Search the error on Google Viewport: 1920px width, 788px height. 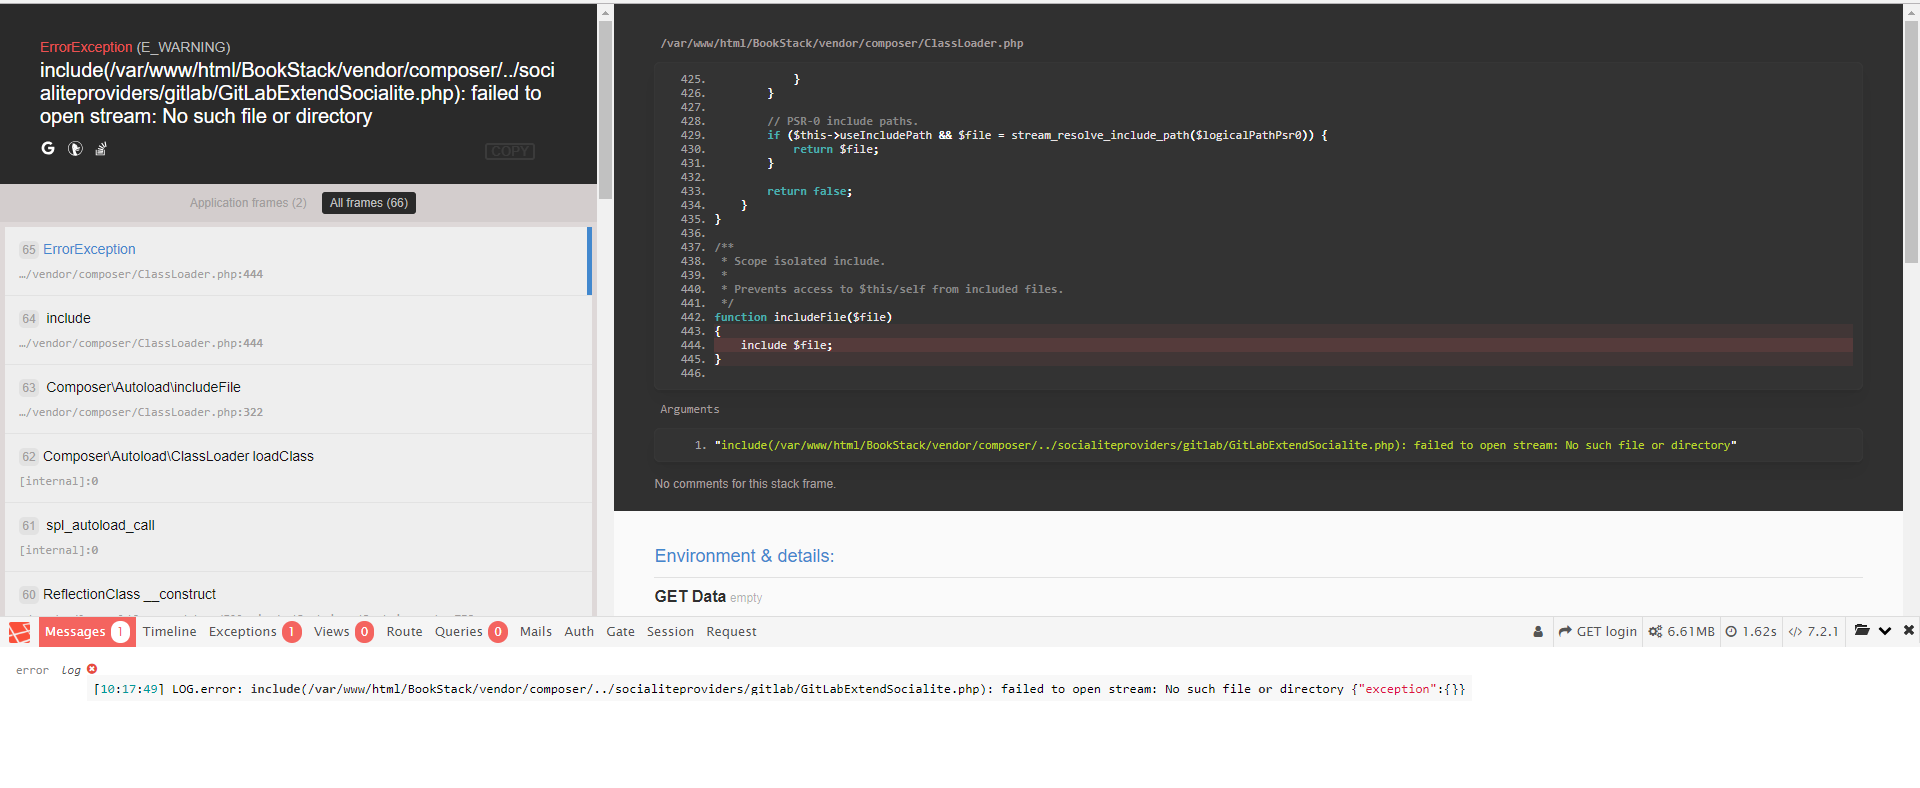pyautogui.click(x=48, y=148)
